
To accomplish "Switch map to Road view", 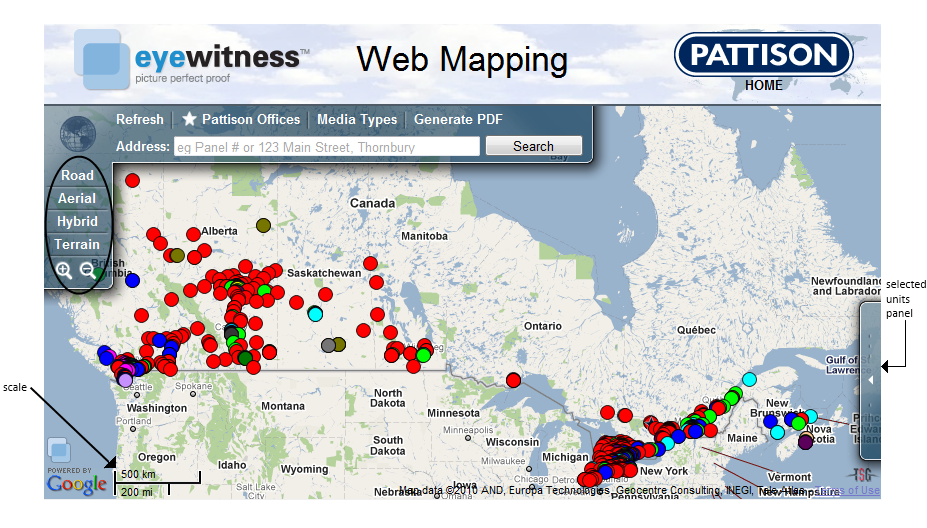I will pyautogui.click(x=77, y=175).
